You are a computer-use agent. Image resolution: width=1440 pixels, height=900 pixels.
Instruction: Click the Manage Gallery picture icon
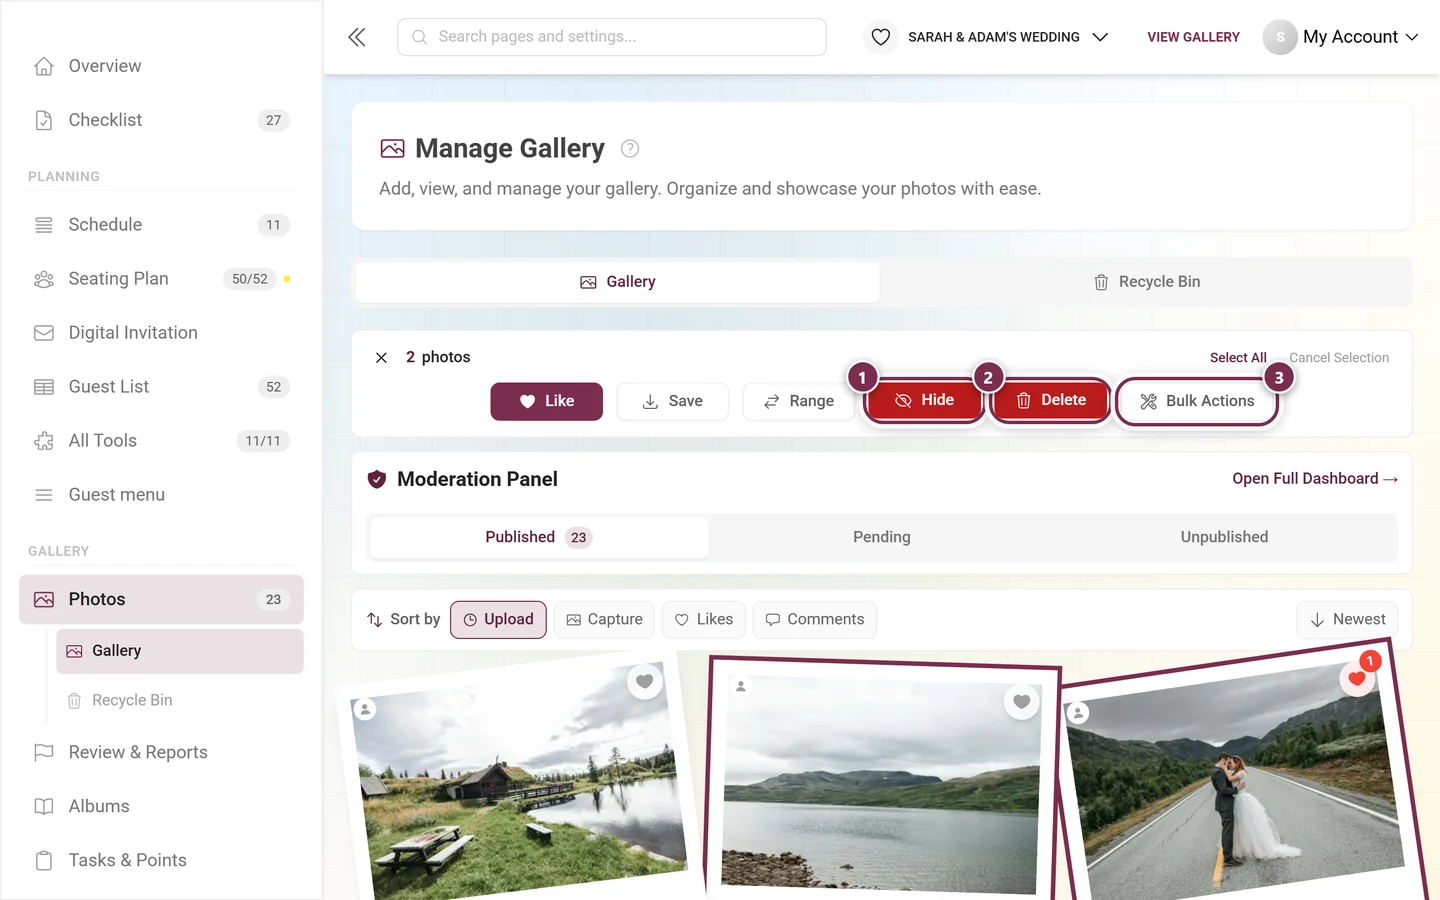393,149
